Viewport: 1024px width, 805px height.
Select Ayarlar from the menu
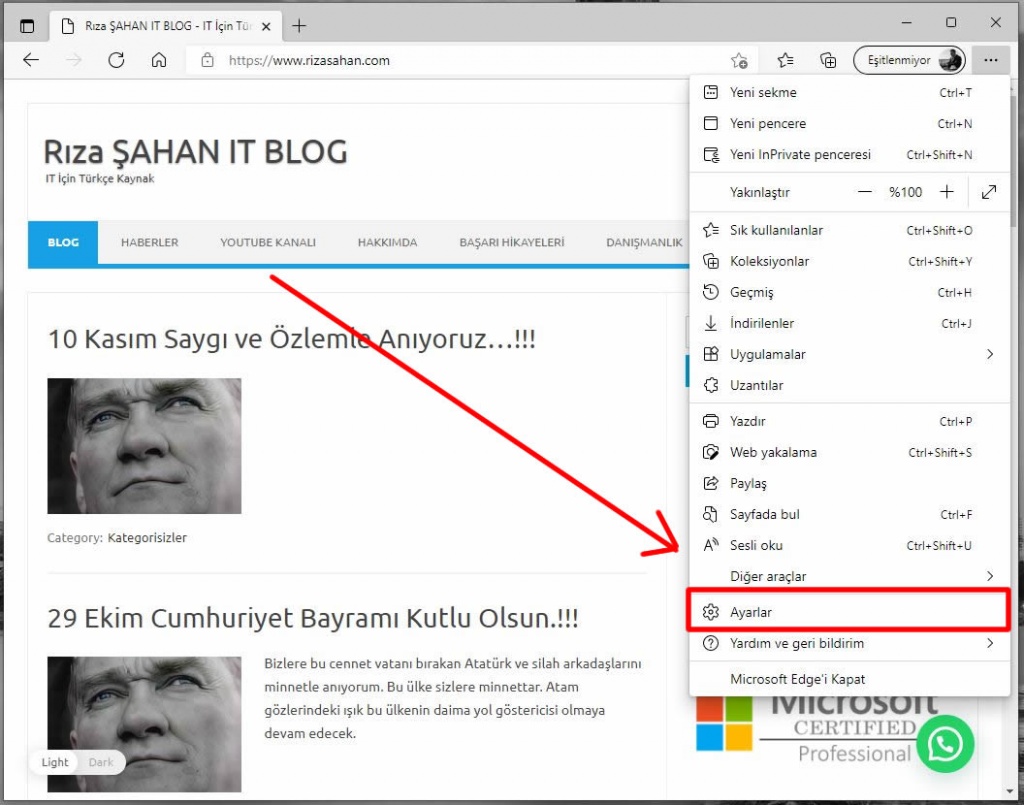[750, 611]
